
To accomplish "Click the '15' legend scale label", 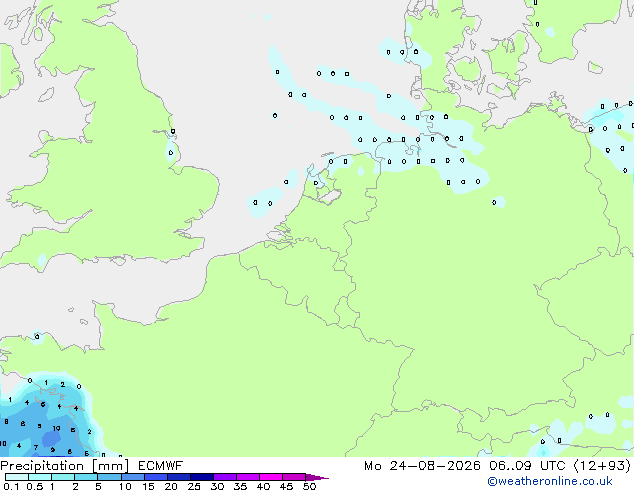I will (x=148, y=486).
